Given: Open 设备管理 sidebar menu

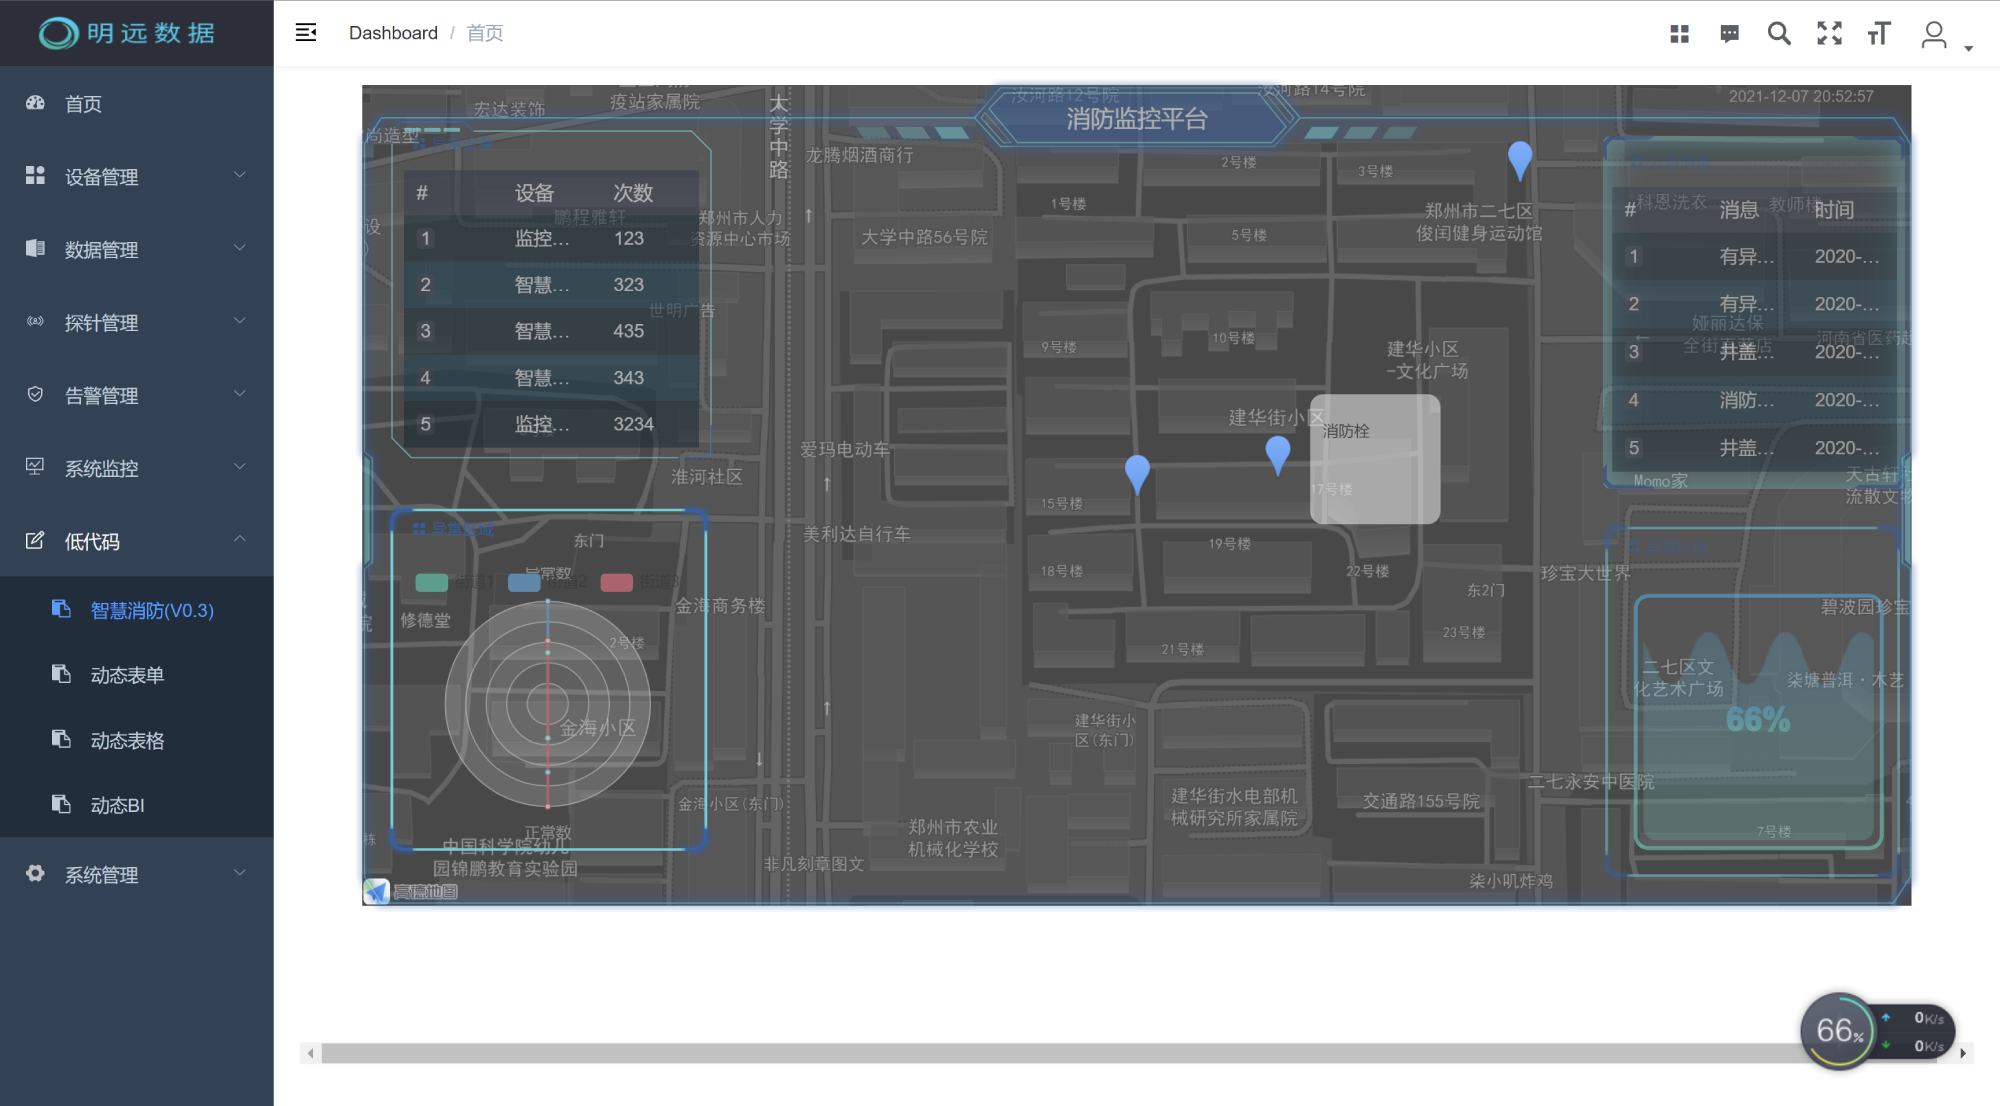Looking at the screenshot, I should [x=137, y=176].
